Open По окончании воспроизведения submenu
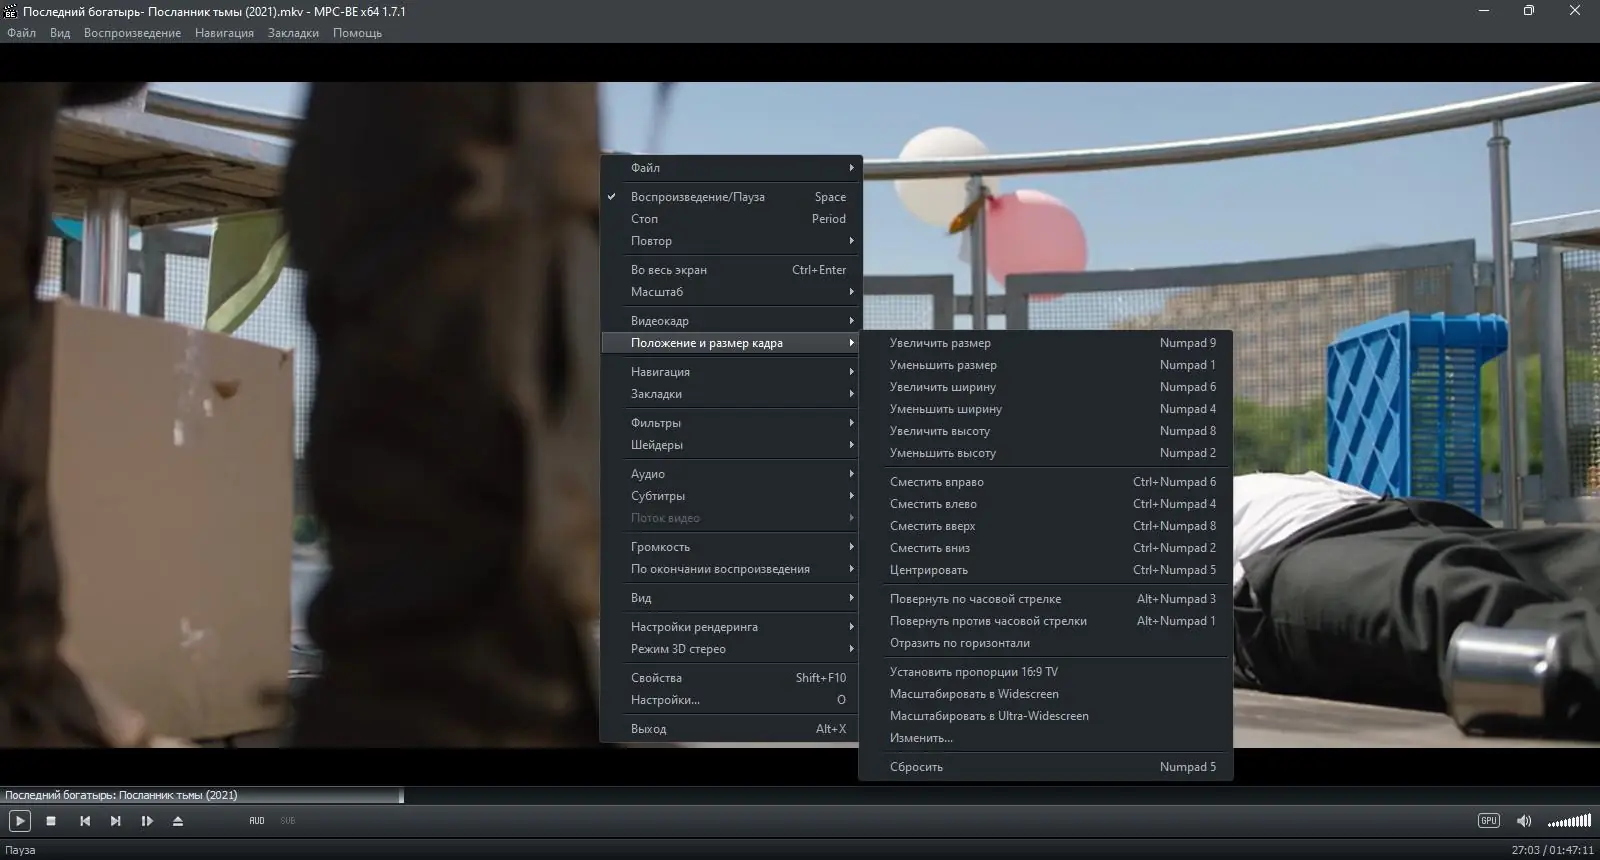 pyautogui.click(x=730, y=569)
